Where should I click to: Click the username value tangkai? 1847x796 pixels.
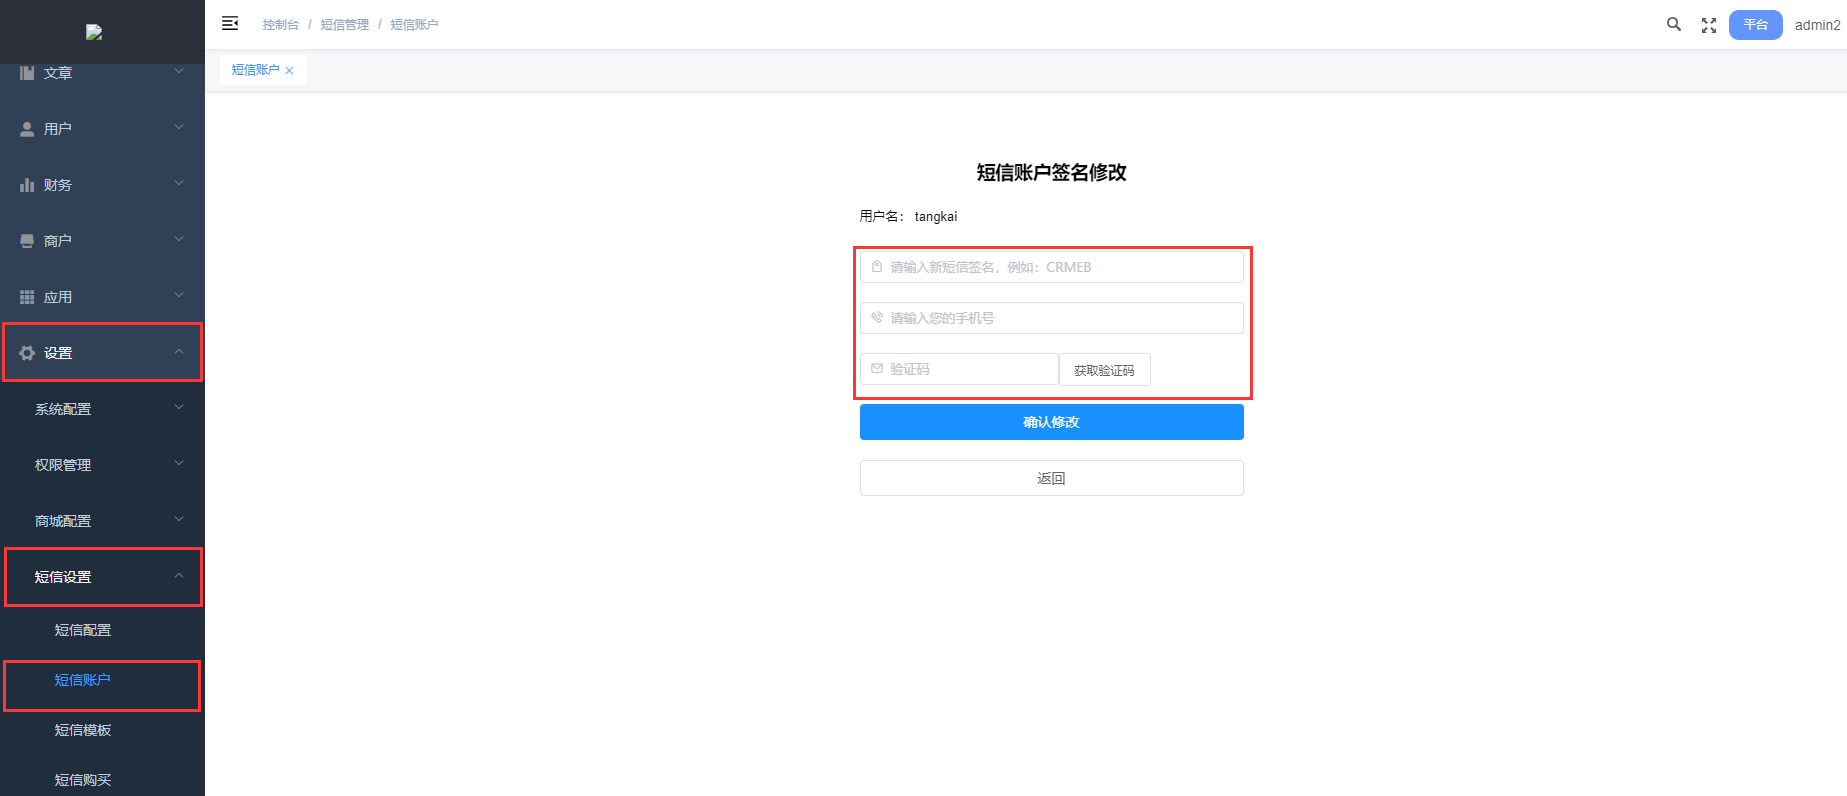[935, 216]
